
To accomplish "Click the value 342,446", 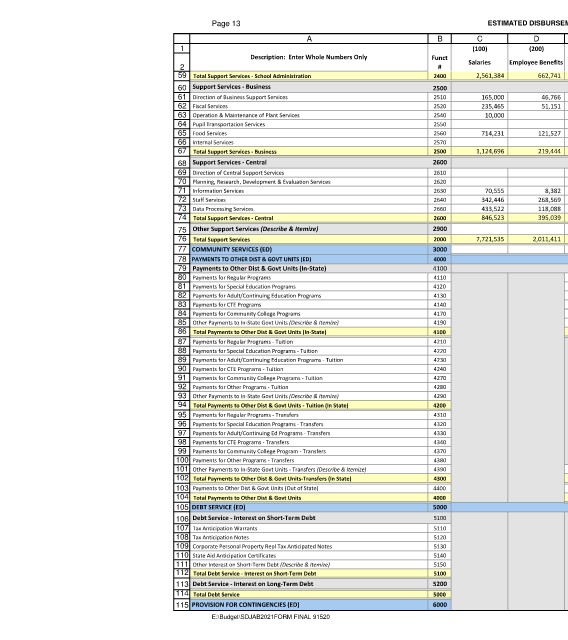I will click(479, 200).
